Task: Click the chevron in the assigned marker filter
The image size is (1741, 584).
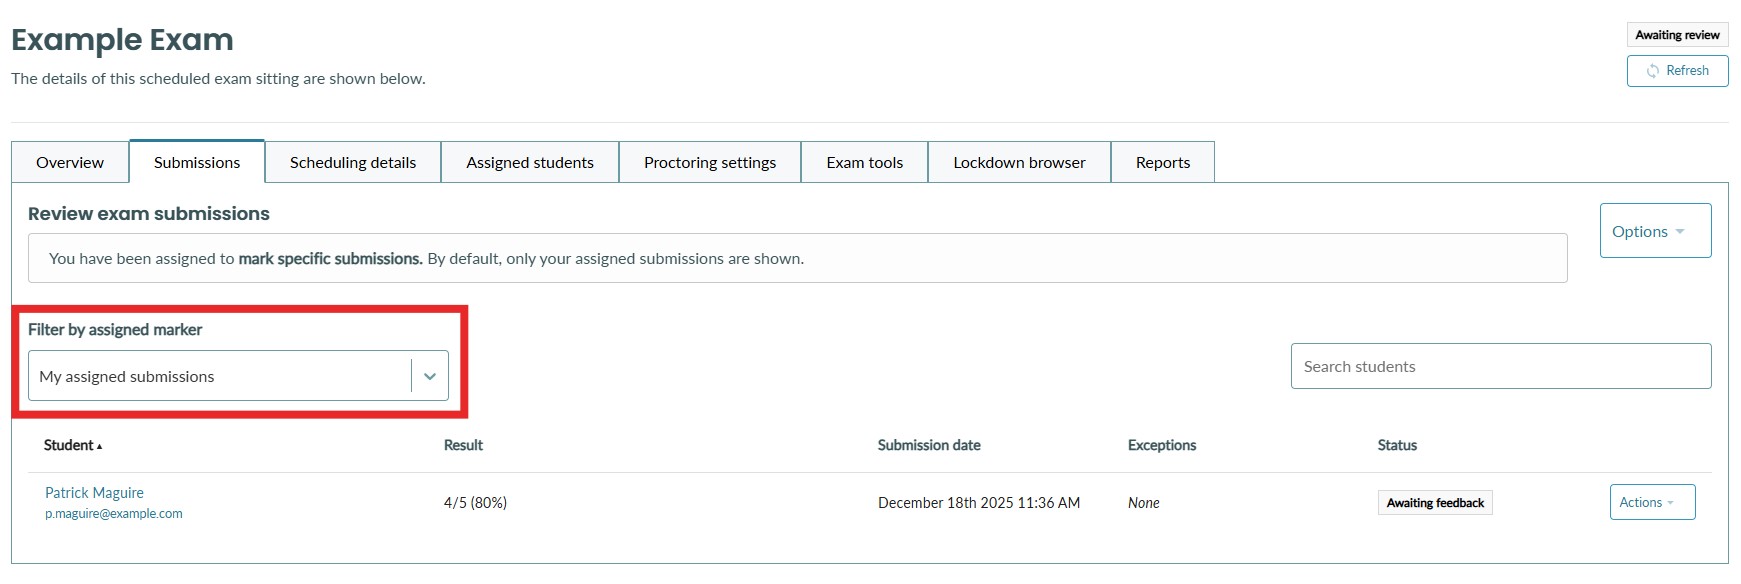Action: point(430,376)
